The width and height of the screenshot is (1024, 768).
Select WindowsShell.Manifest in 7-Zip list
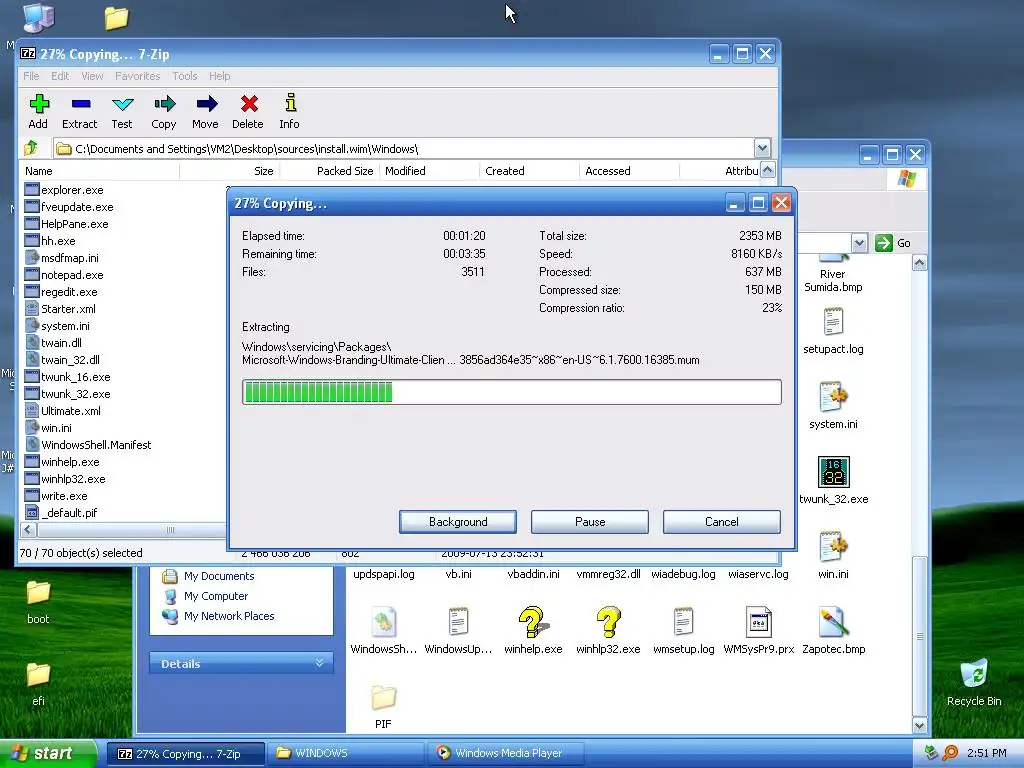pos(88,445)
